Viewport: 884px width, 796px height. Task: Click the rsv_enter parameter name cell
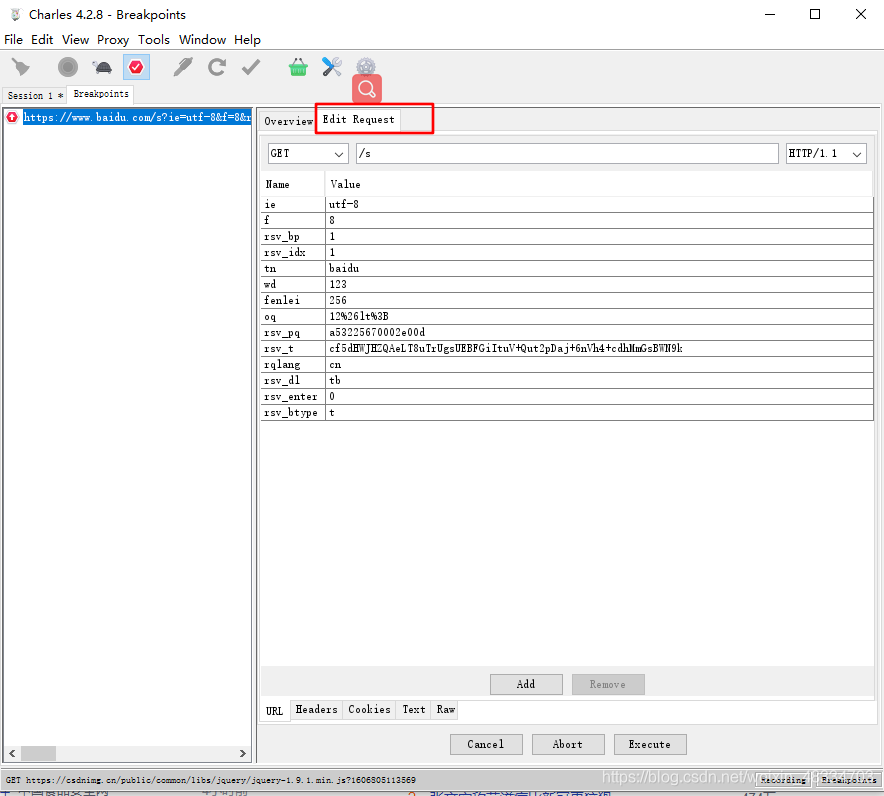click(x=293, y=397)
